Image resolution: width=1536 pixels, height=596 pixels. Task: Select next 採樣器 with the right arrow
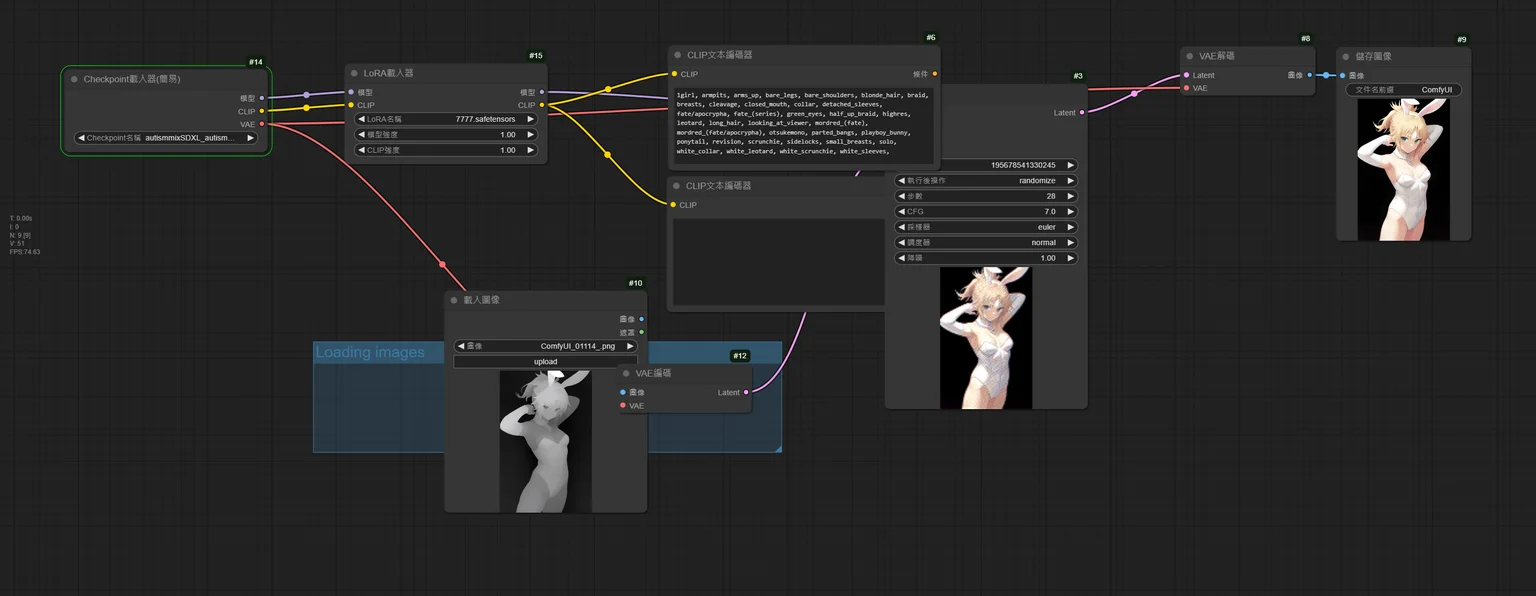click(x=1070, y=227)
